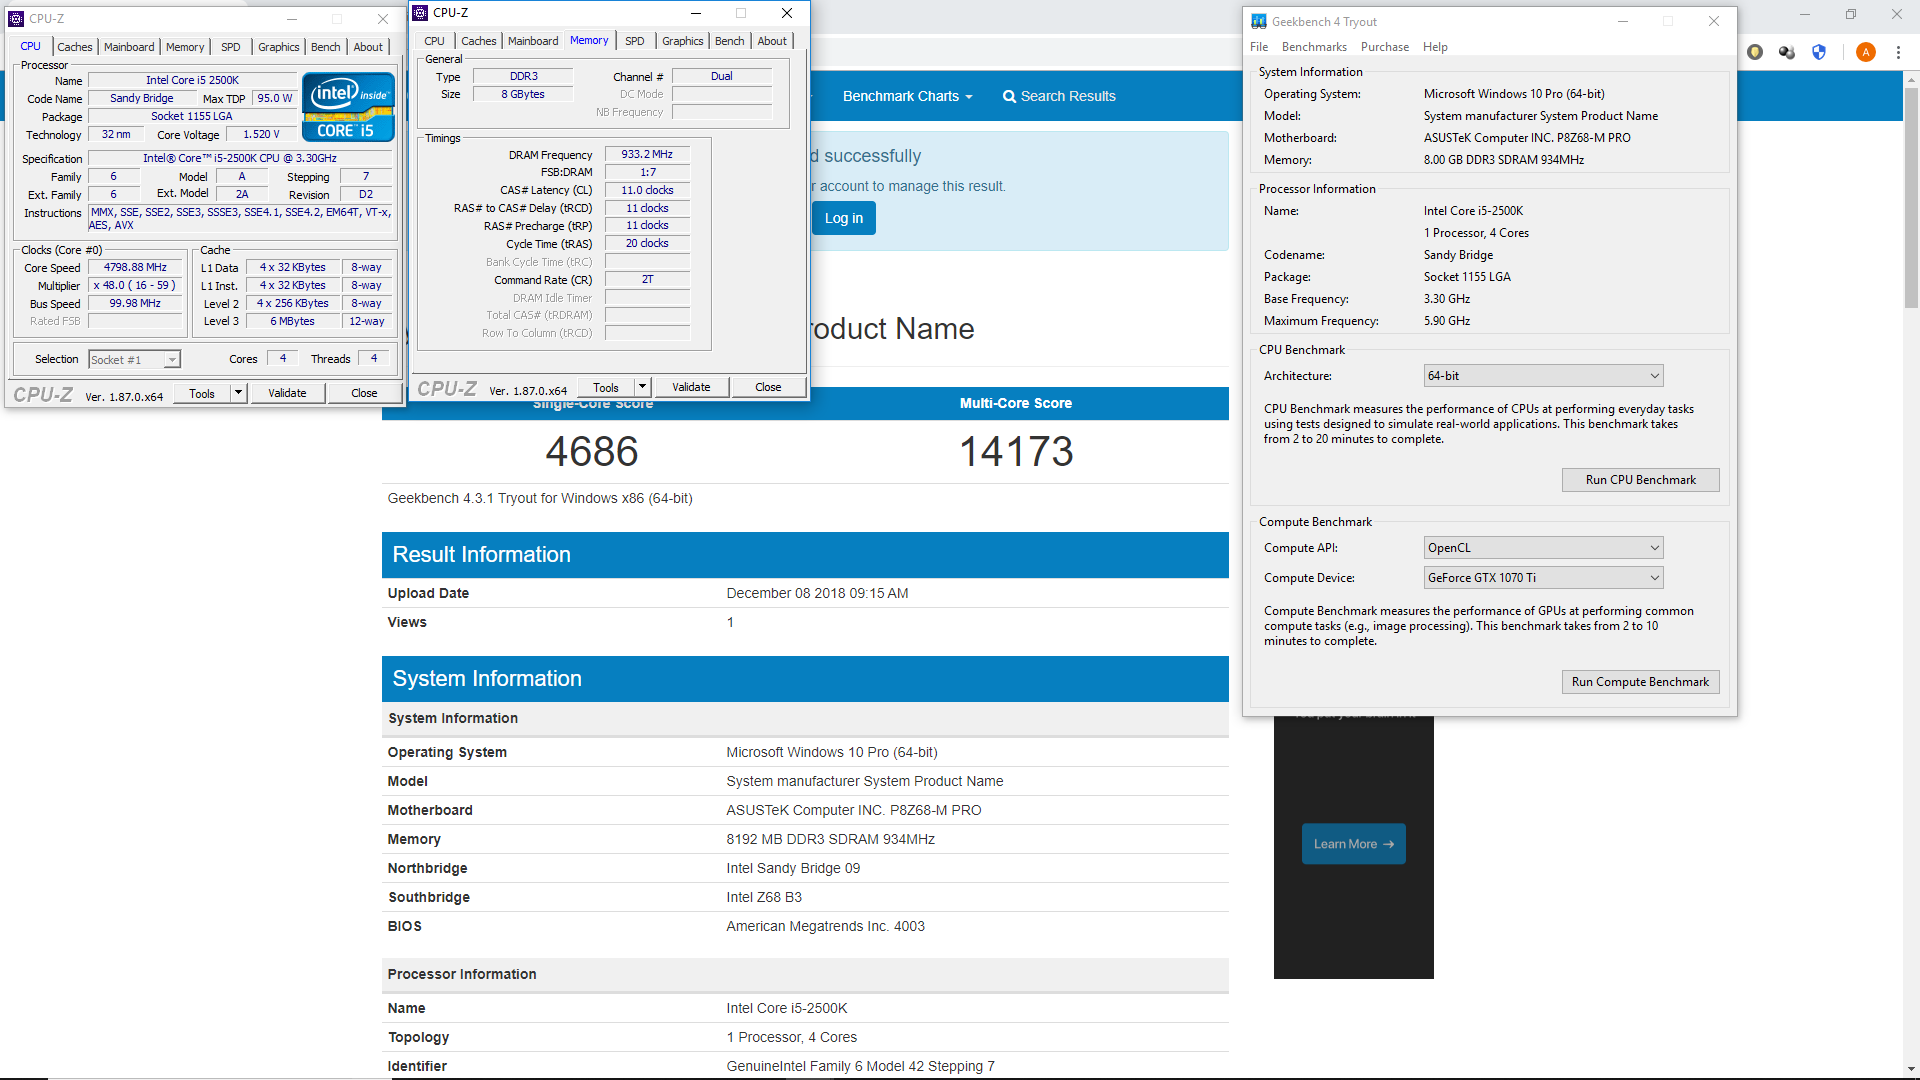
Task: Switch to Mainboard tab in memory CPU-Z window
Action: pos(533,41)
